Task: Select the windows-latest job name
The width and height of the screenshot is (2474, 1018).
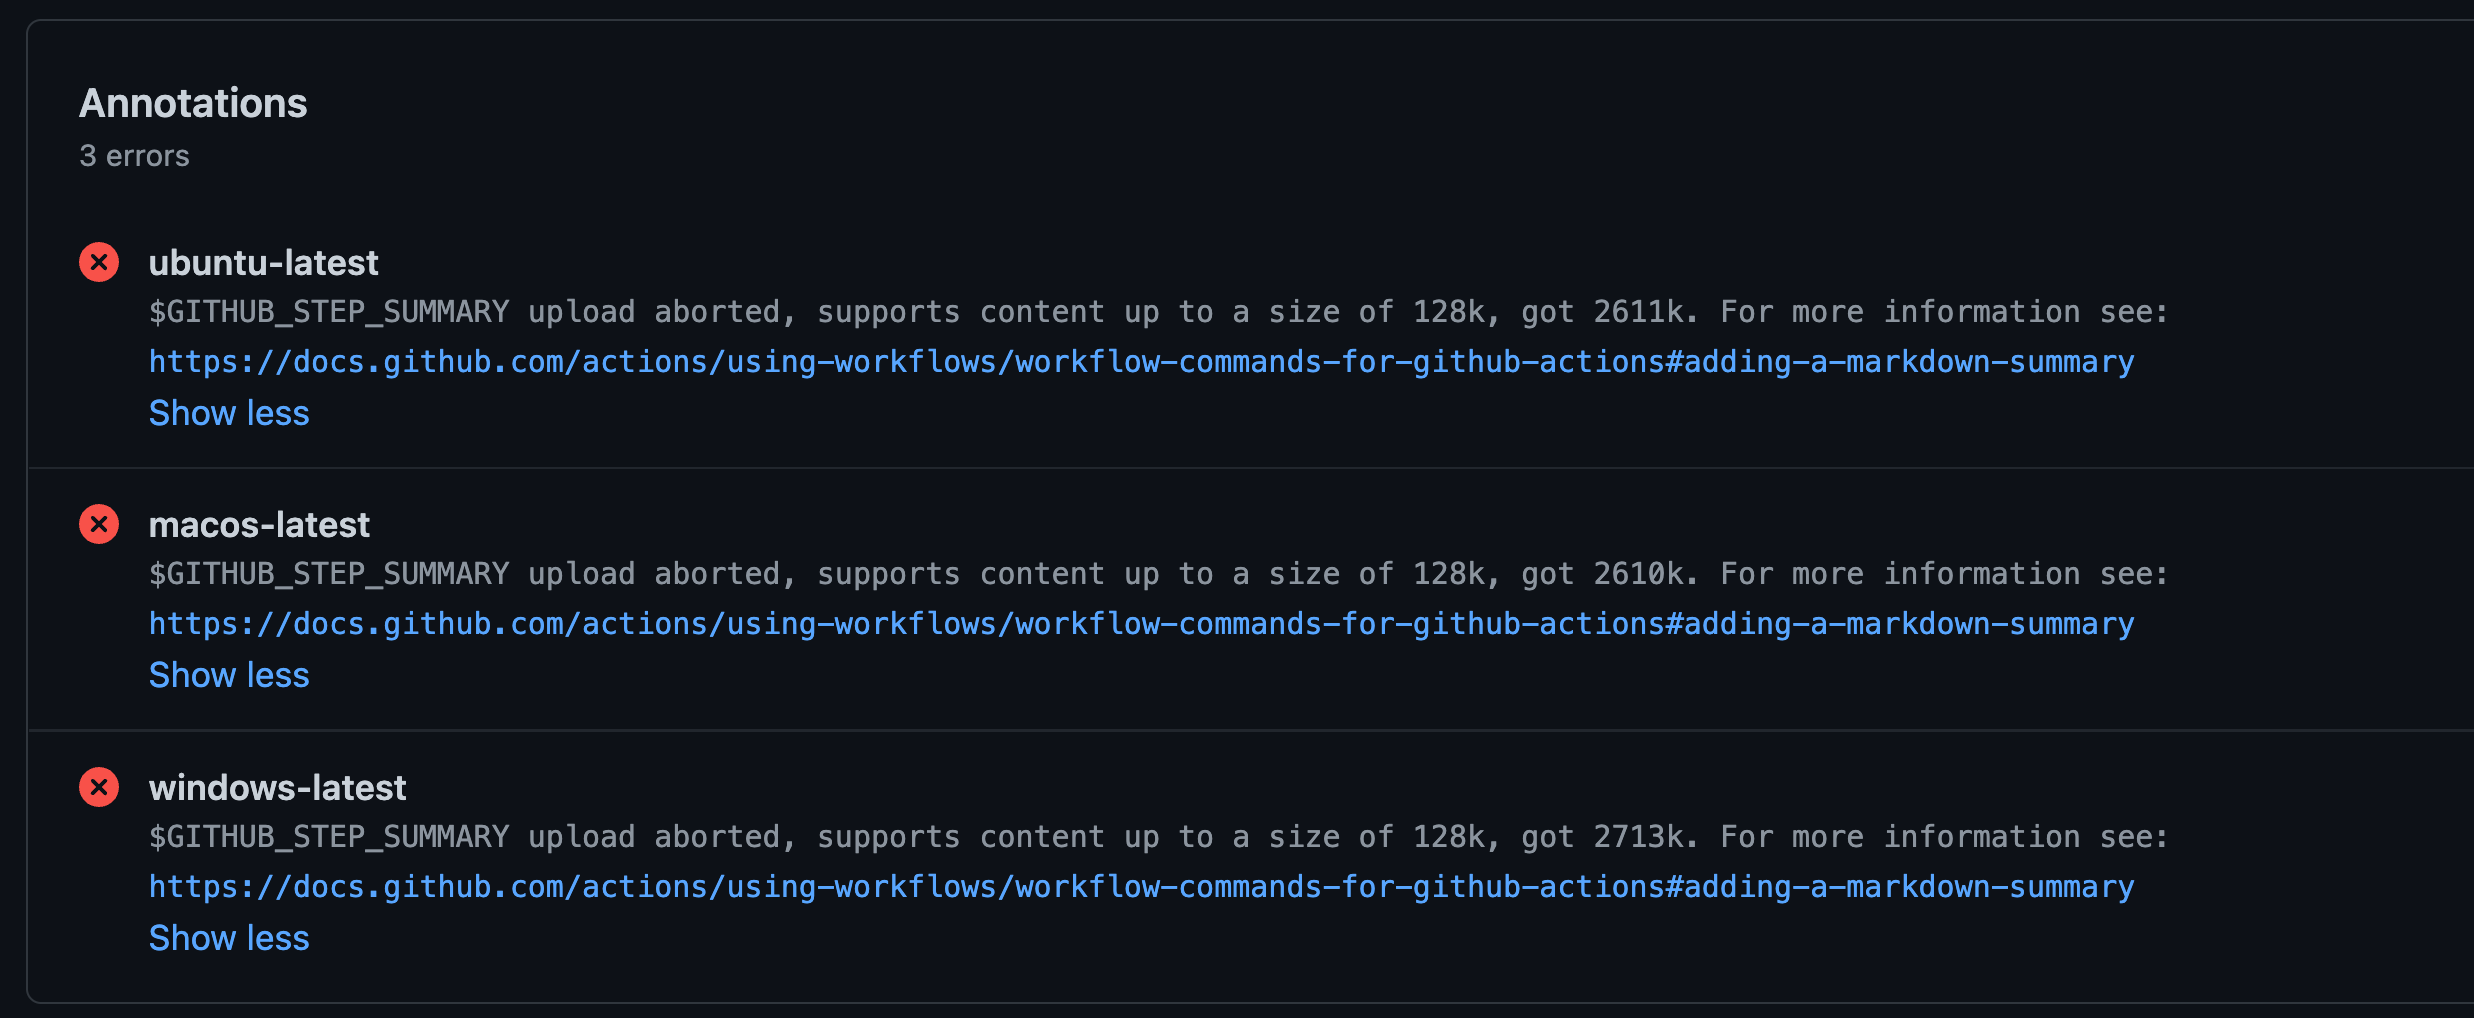Action: (x=277, y=787)
